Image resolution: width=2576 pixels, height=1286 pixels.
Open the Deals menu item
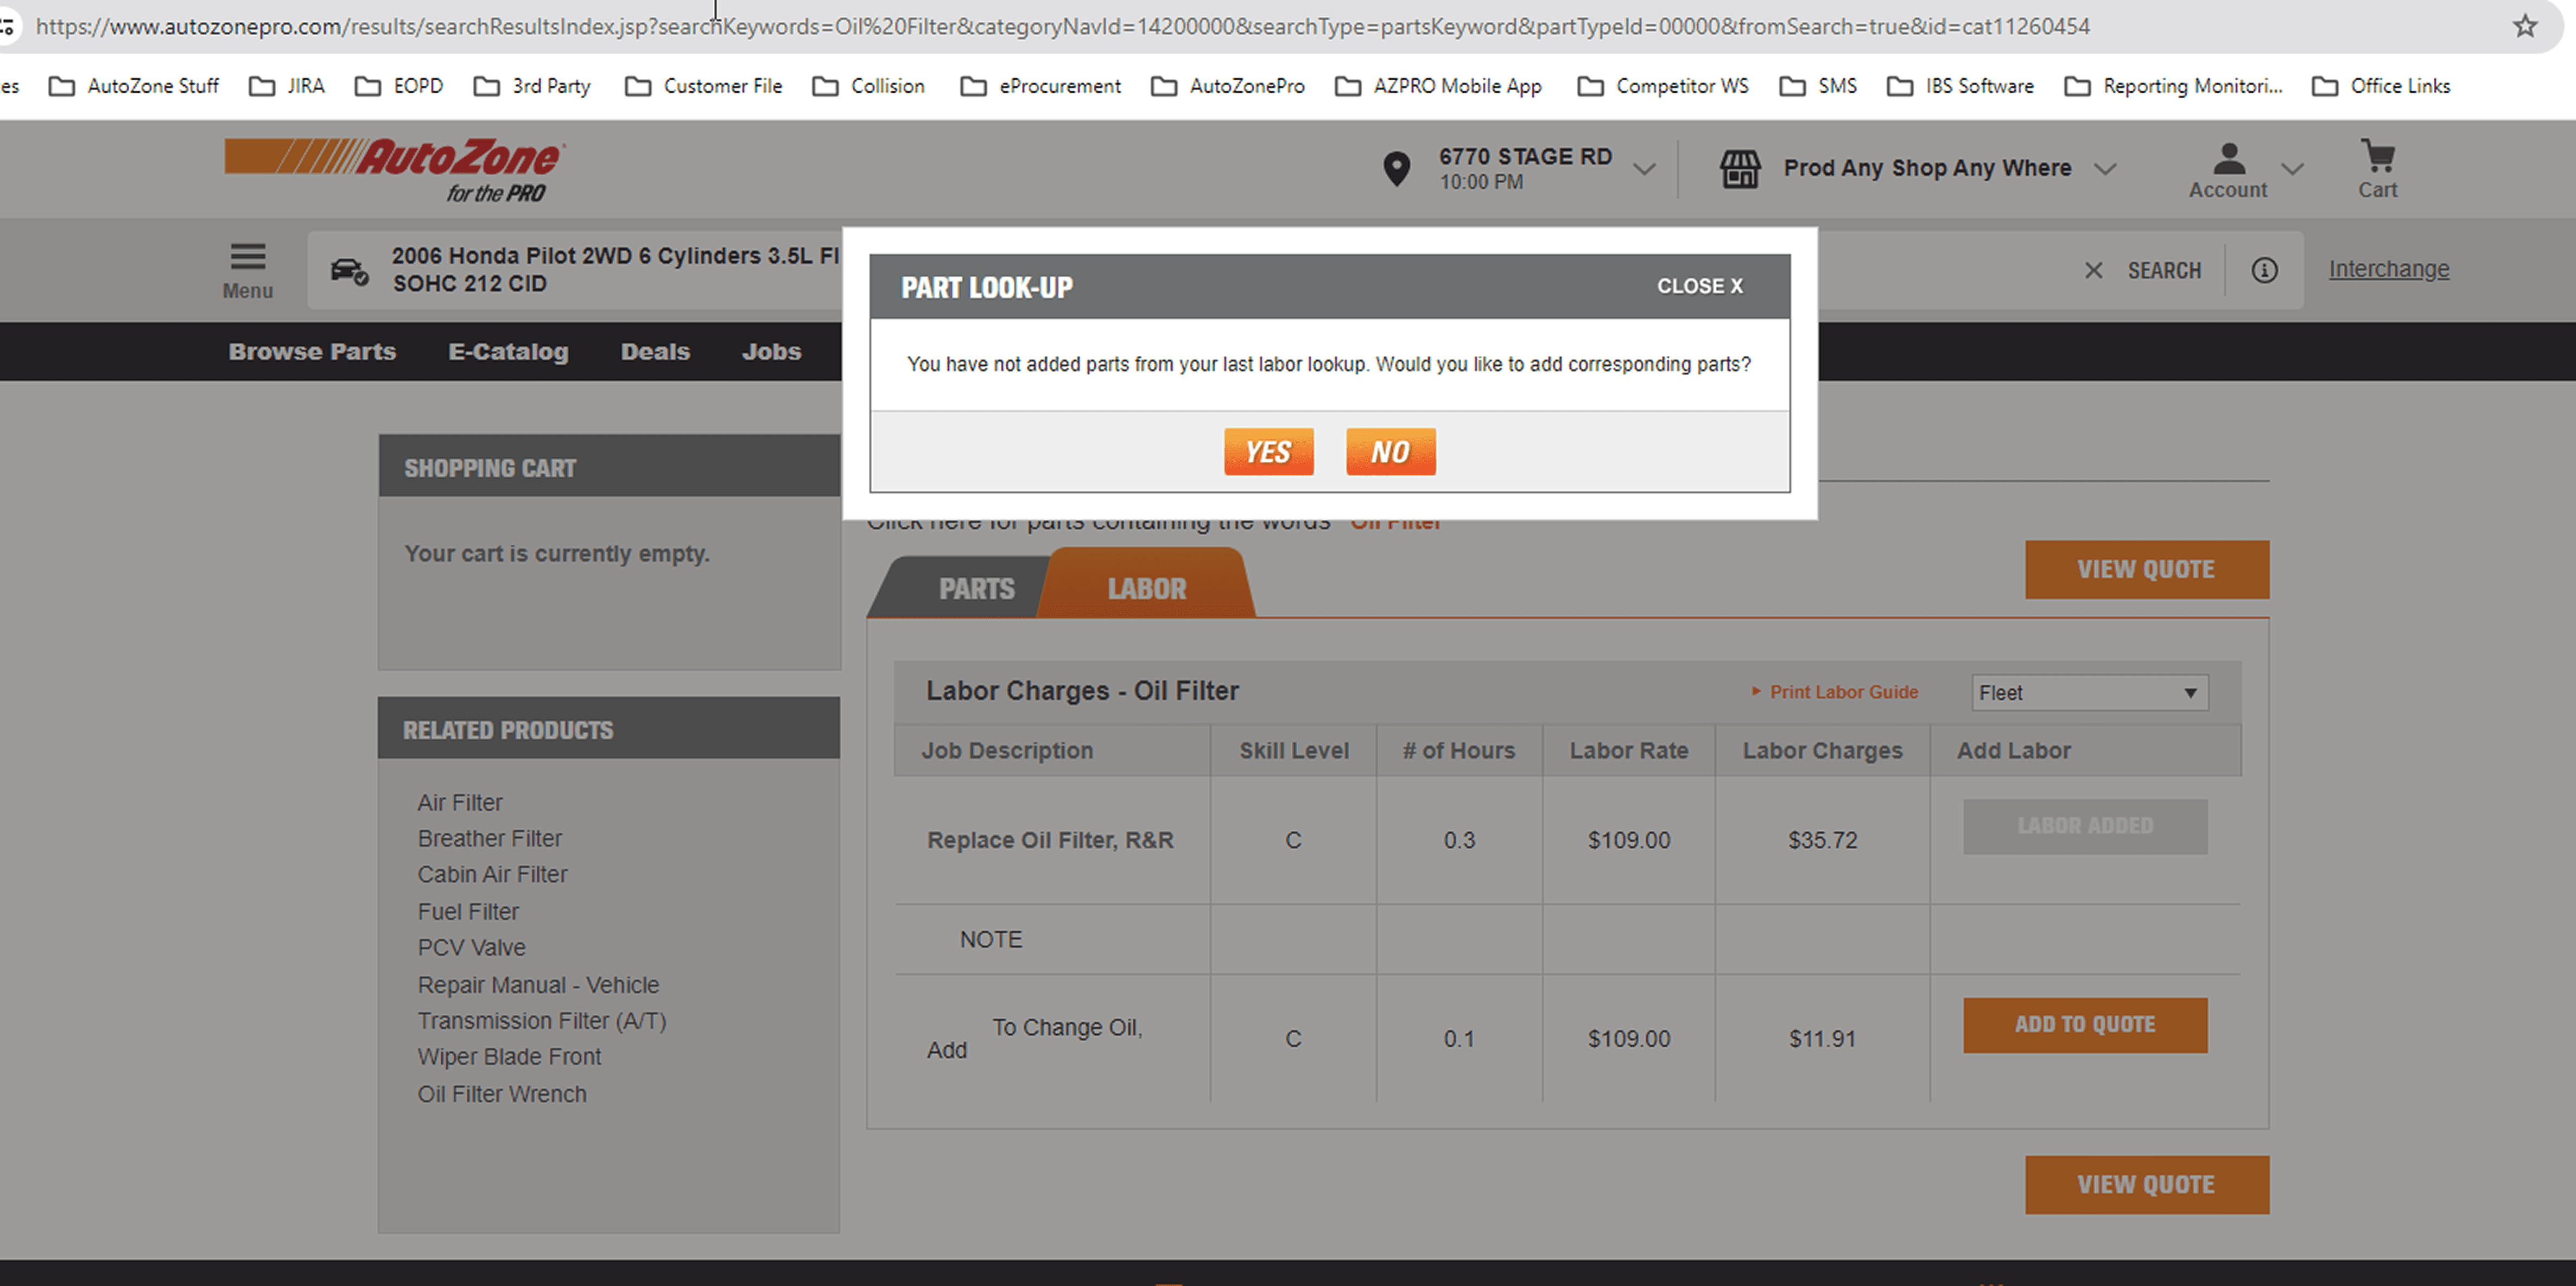coord(655,352)
